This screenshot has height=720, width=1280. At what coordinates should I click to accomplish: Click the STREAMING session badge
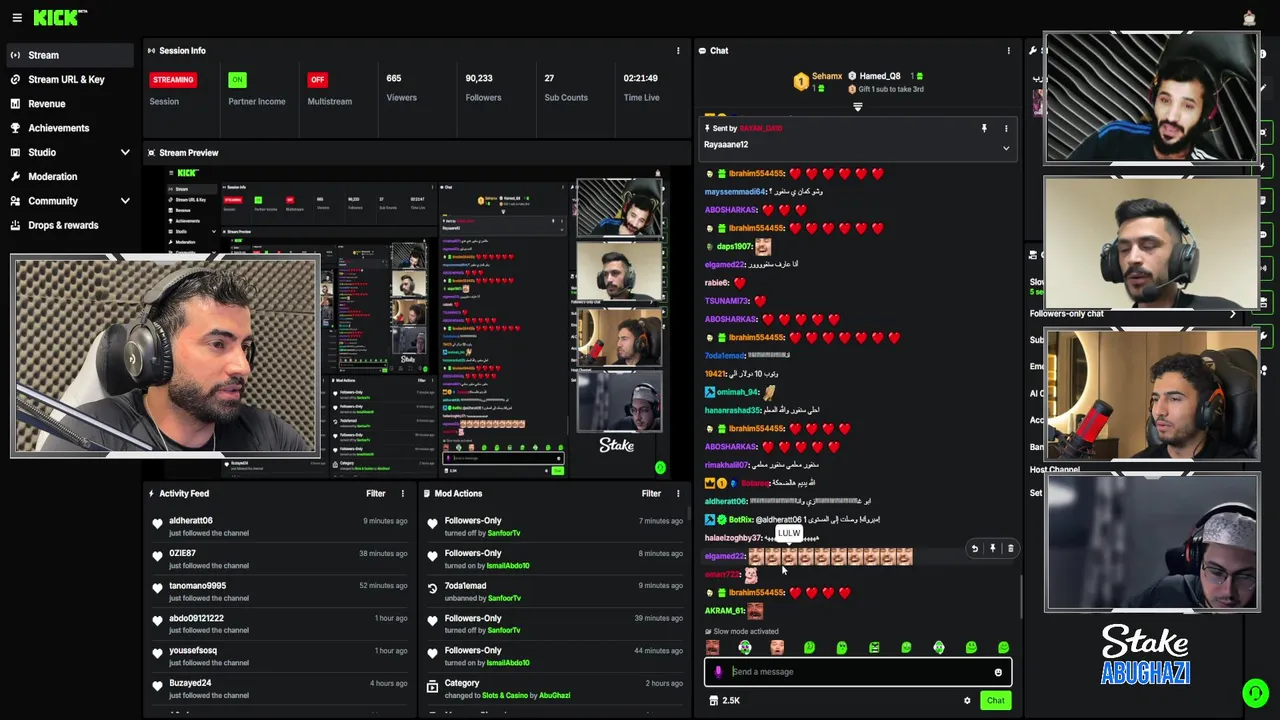[173, 80]
